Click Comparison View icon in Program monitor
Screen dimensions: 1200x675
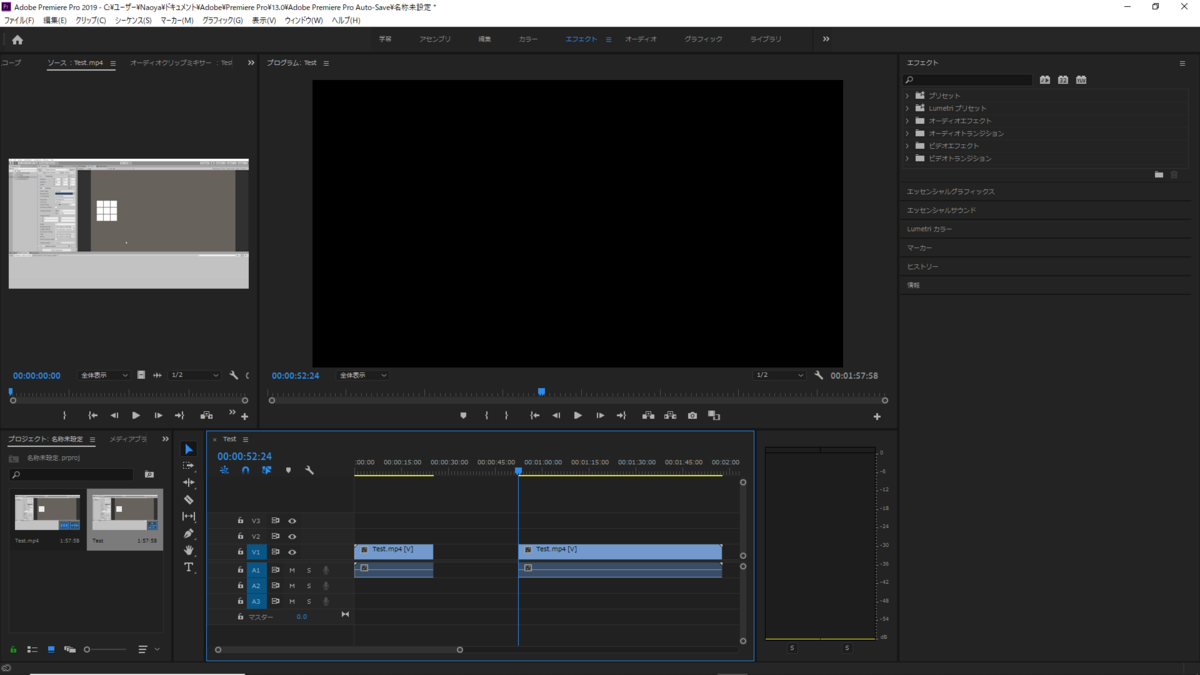click(x=714, y=415)
